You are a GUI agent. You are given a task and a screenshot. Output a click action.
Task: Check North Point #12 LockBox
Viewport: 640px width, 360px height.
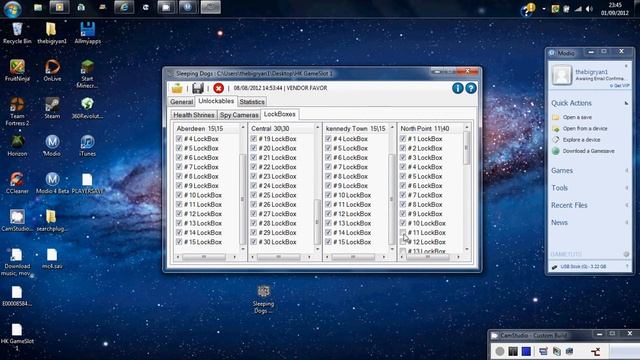pyautogui.click(x=403, y=242)
